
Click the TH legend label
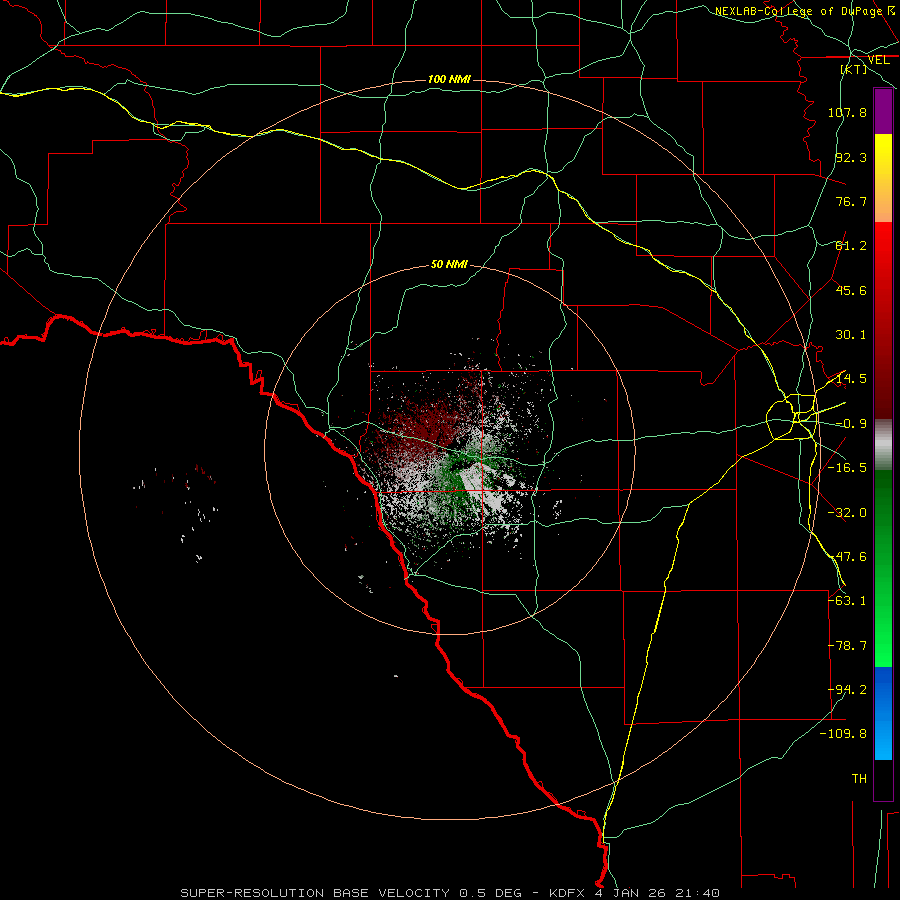(859, 779)
